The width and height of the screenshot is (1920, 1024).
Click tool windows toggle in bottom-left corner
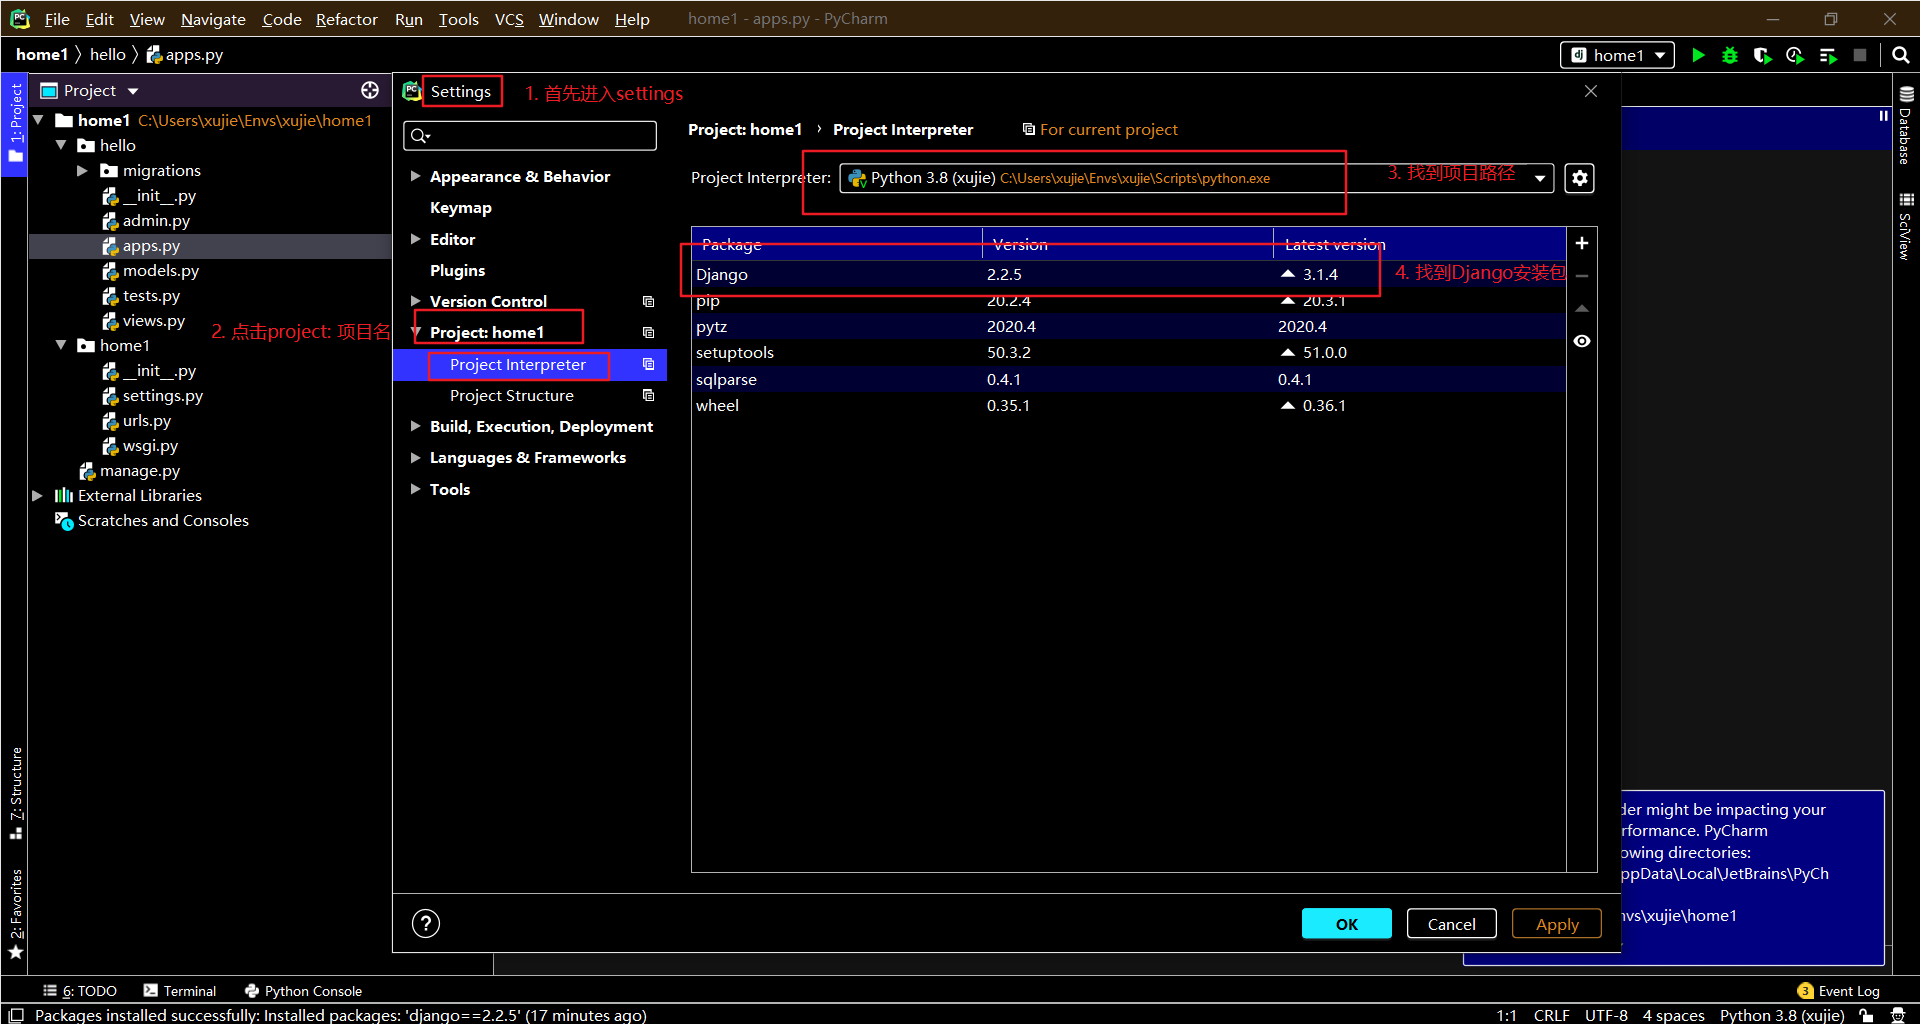tap(16, 1015)
